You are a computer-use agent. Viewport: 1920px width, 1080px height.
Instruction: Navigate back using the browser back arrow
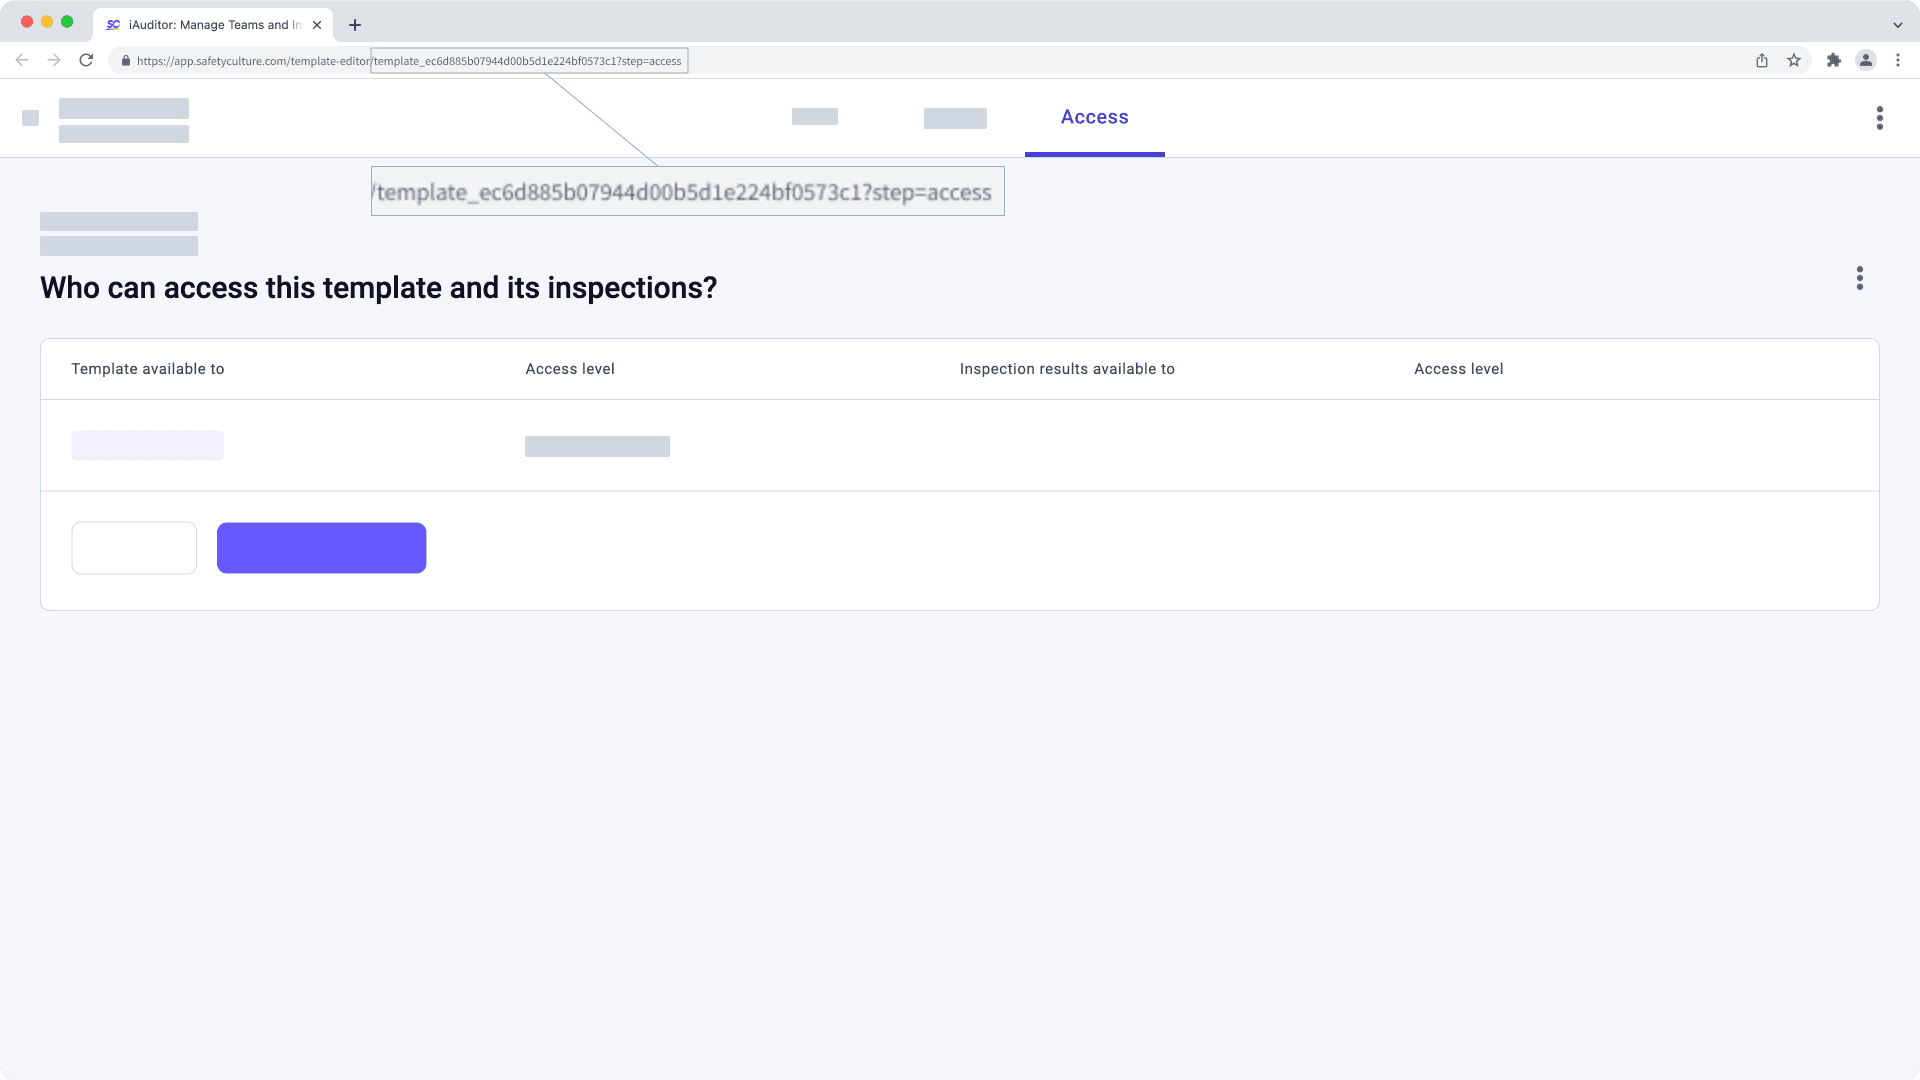(x=22, y=60)
